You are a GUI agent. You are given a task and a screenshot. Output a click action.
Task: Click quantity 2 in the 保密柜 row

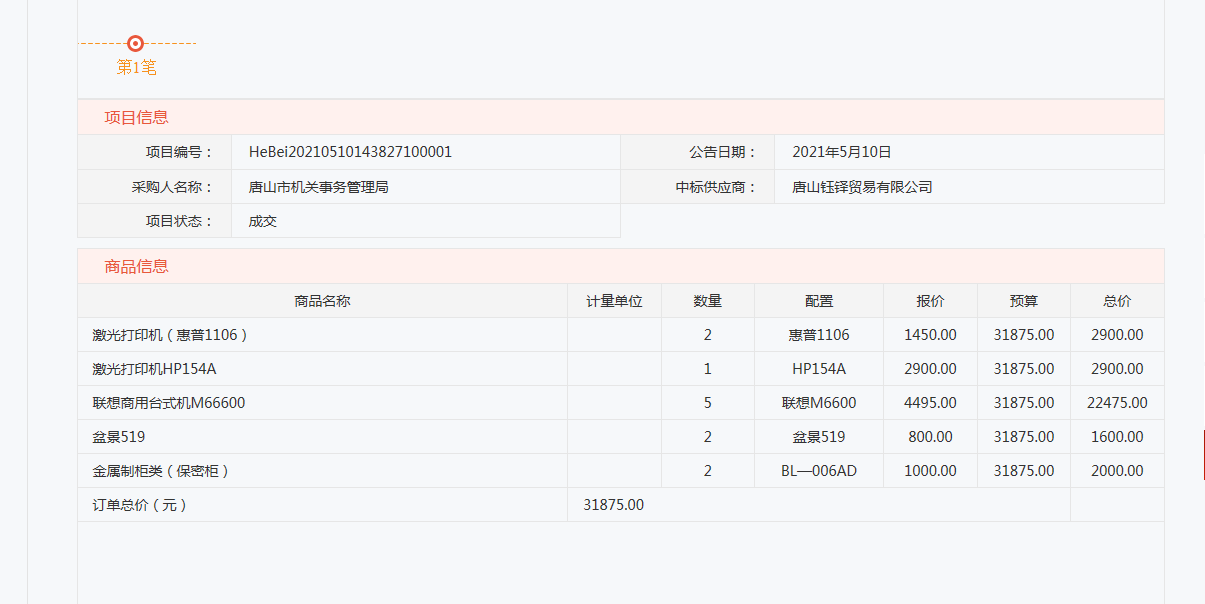(x=708, y=471)
